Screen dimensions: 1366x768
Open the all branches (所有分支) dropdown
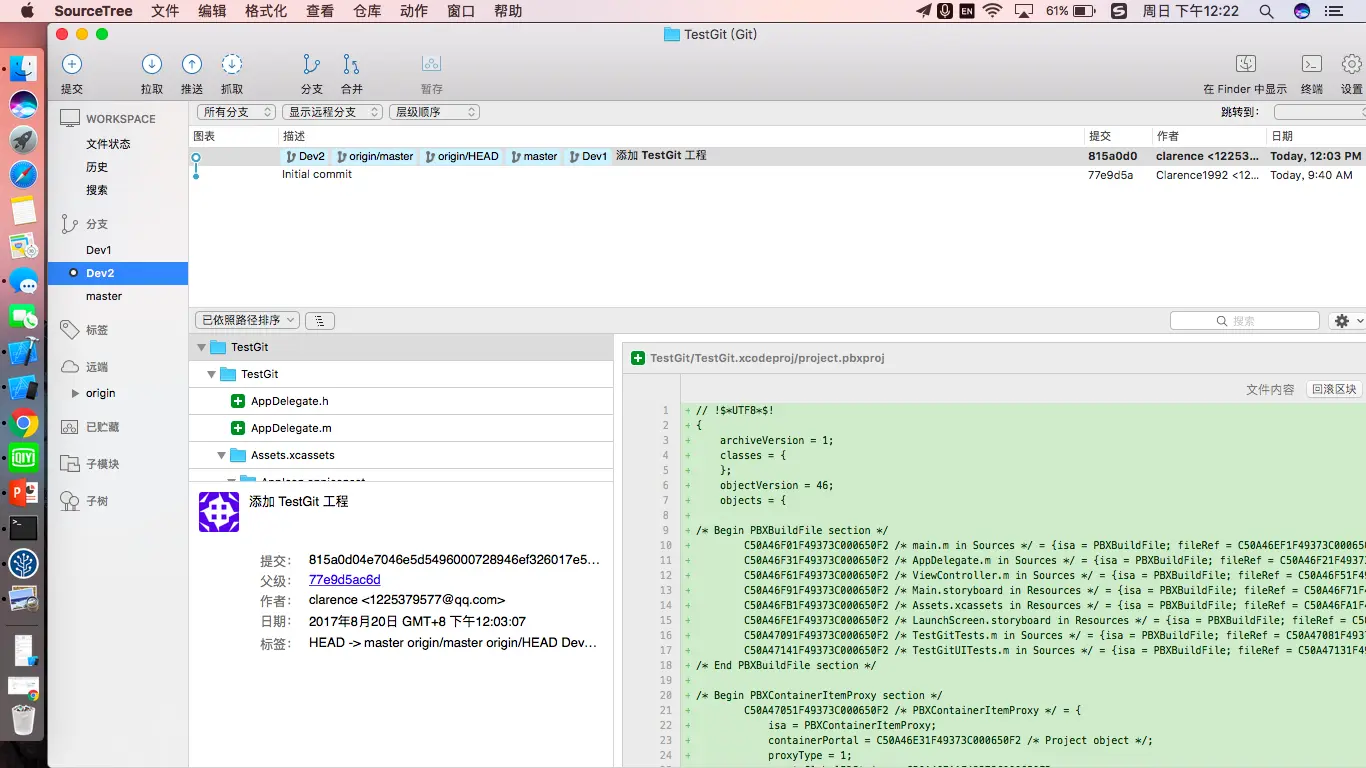[x=236, y=112]
